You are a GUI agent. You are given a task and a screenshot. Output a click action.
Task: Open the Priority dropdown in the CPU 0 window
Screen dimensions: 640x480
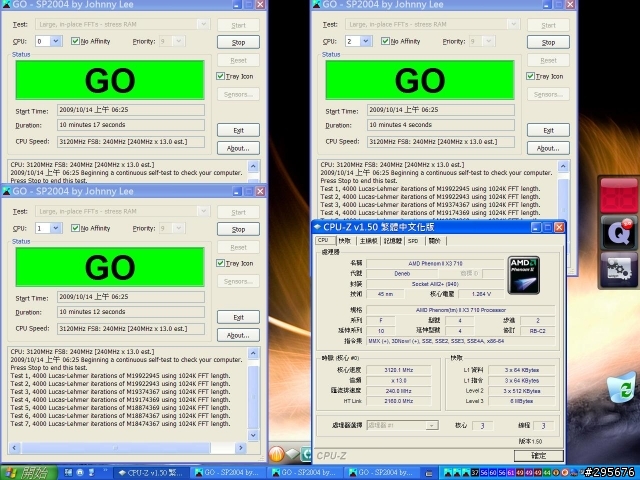[179, 41]
